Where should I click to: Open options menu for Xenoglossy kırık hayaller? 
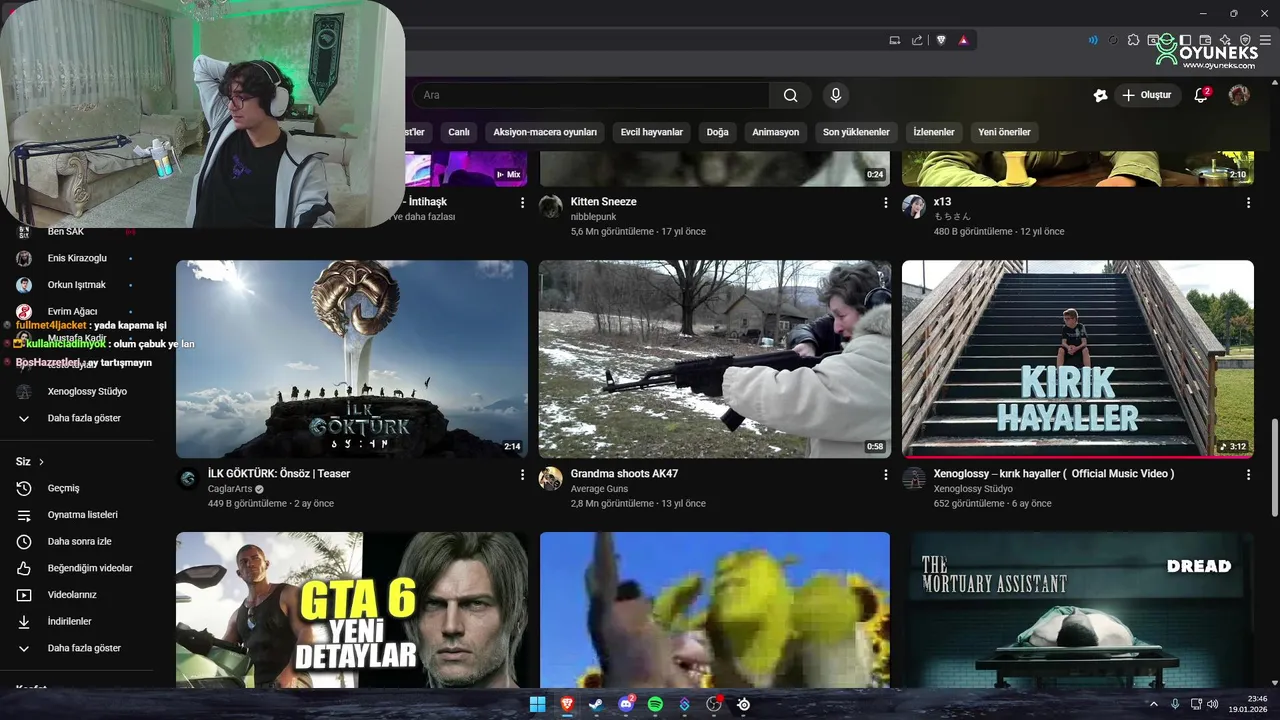1248,474
